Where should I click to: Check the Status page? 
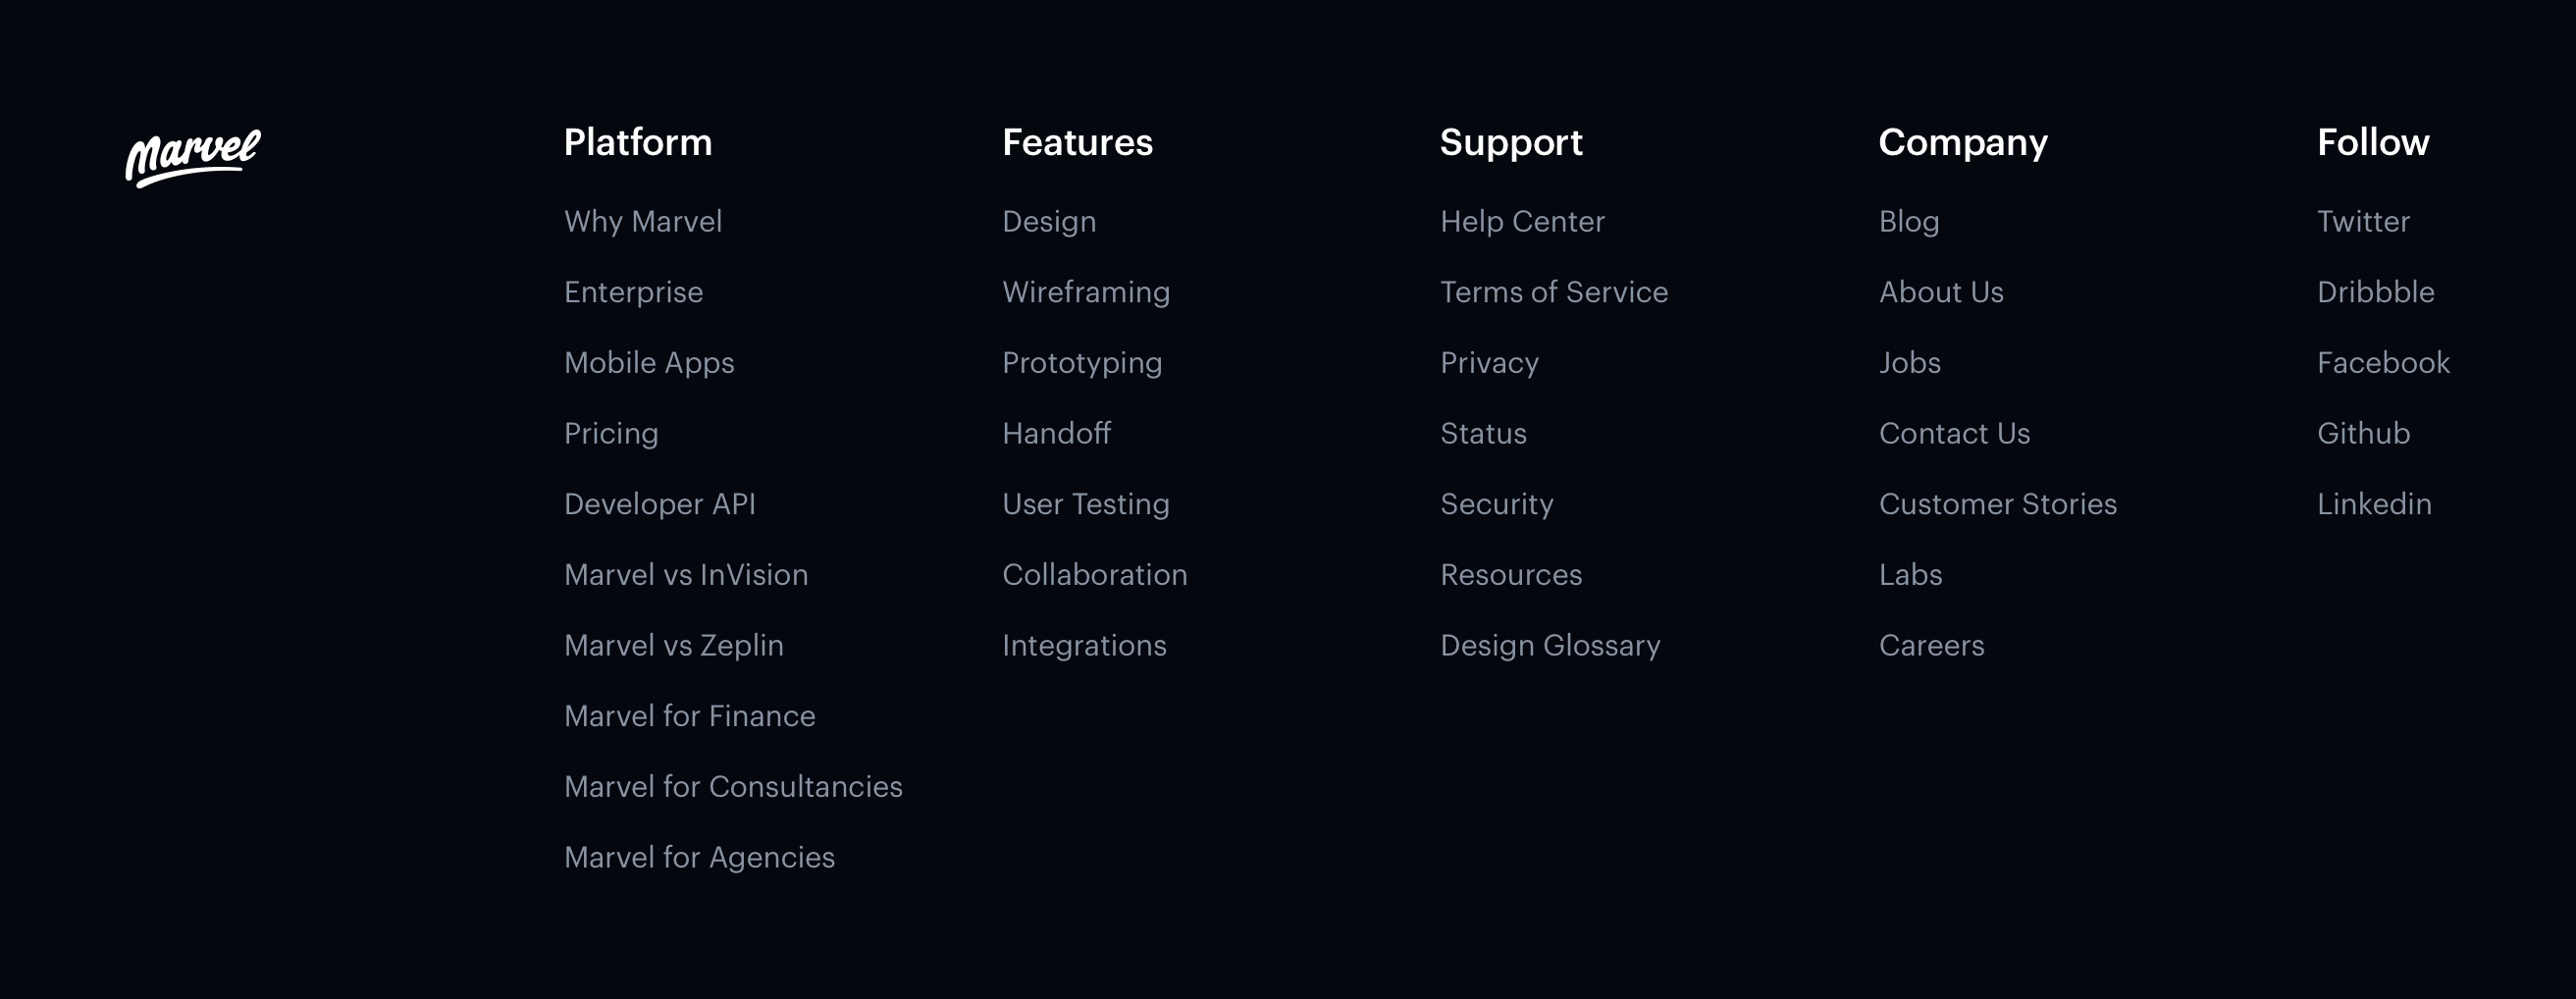(x=1483, y=433)
